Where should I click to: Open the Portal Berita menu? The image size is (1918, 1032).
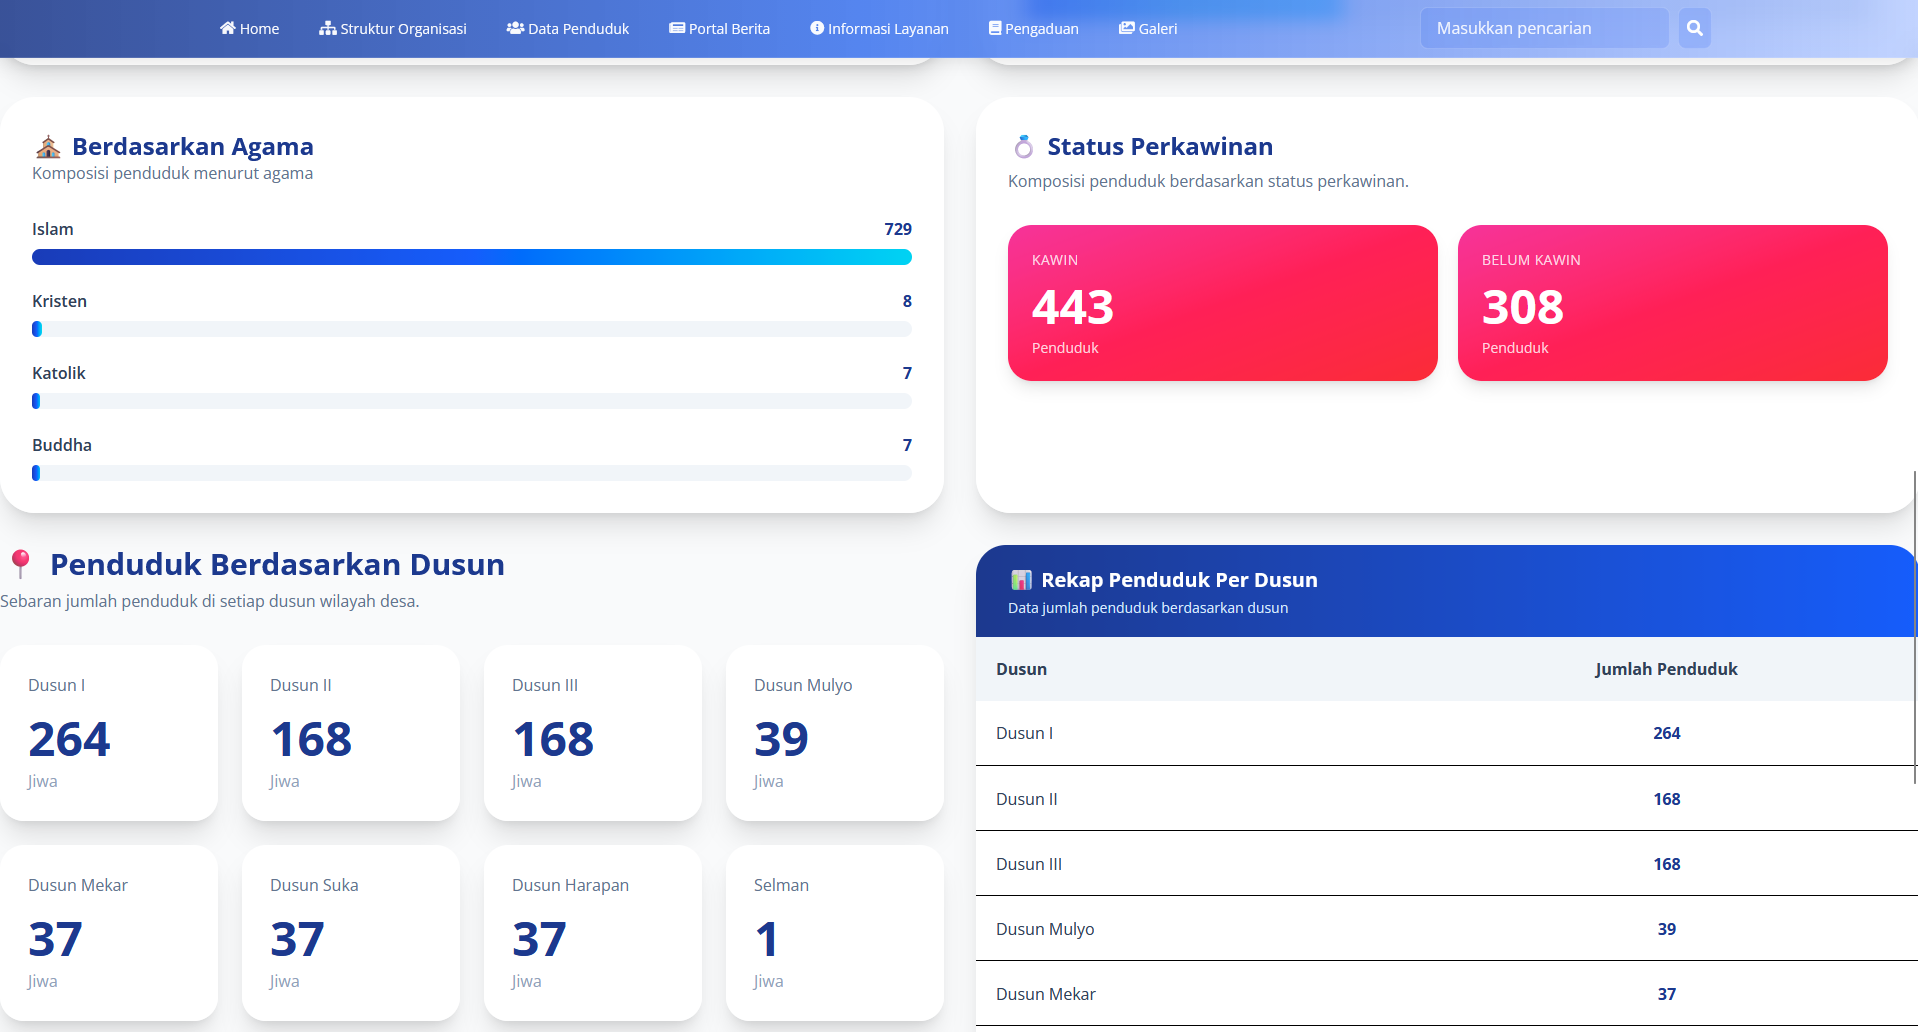point(720,28)
